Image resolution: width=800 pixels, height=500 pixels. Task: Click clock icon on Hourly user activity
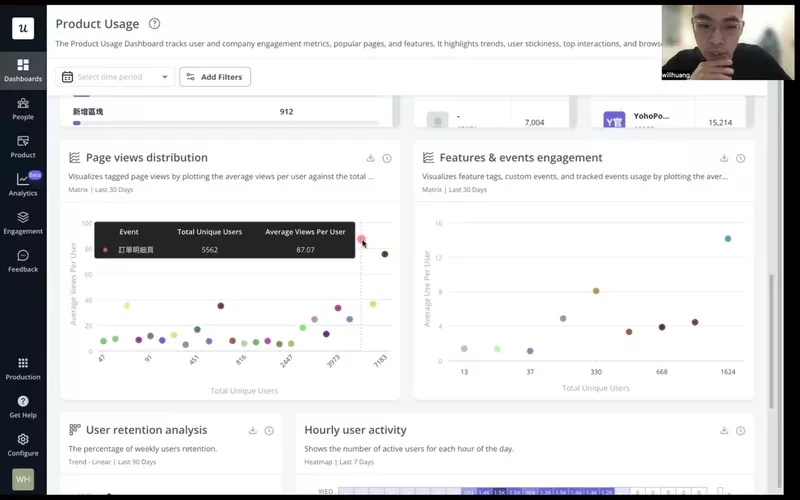point(741,430)
